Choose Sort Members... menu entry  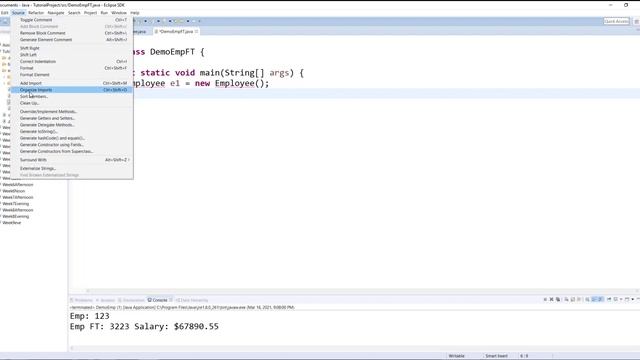(71, 96)
